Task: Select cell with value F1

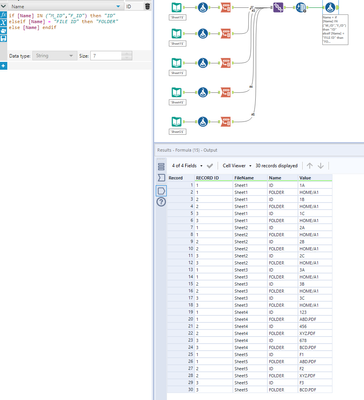Action: [315, 354]
